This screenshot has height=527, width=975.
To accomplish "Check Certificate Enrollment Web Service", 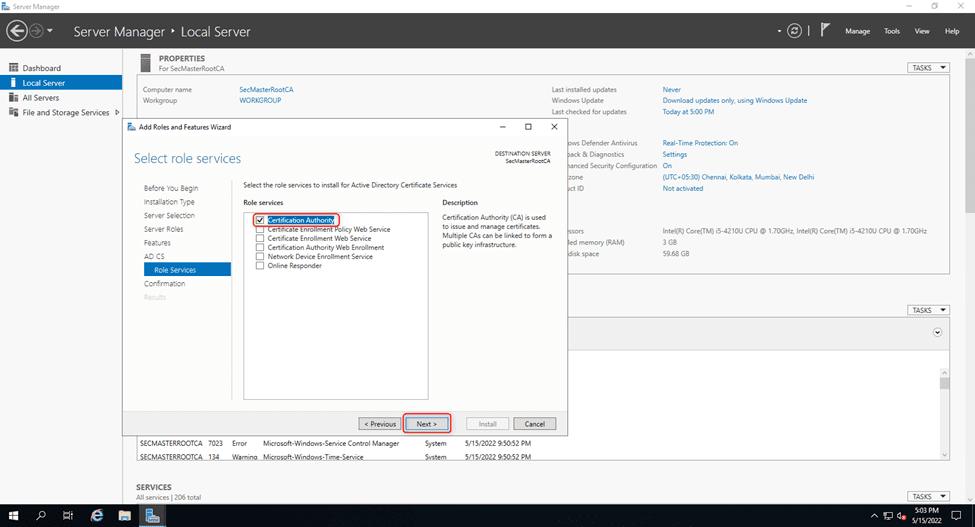I will 260,238.
